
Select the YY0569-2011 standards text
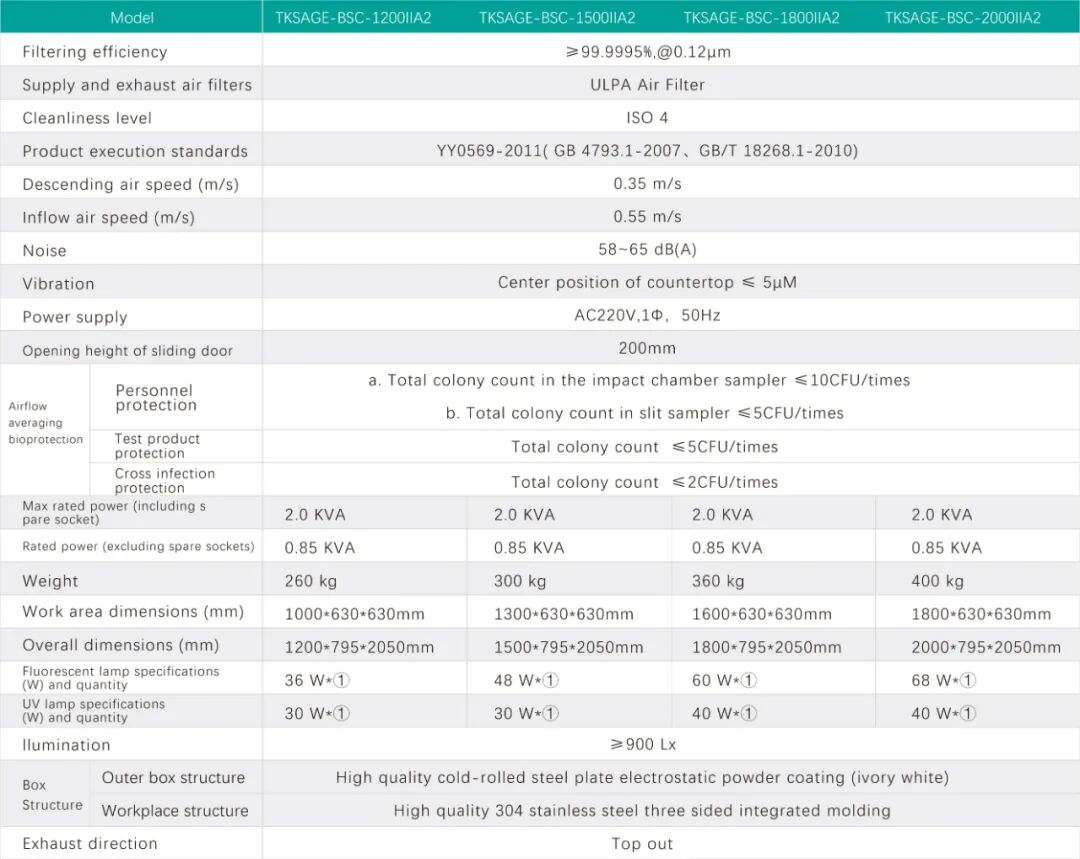point(647,151)
